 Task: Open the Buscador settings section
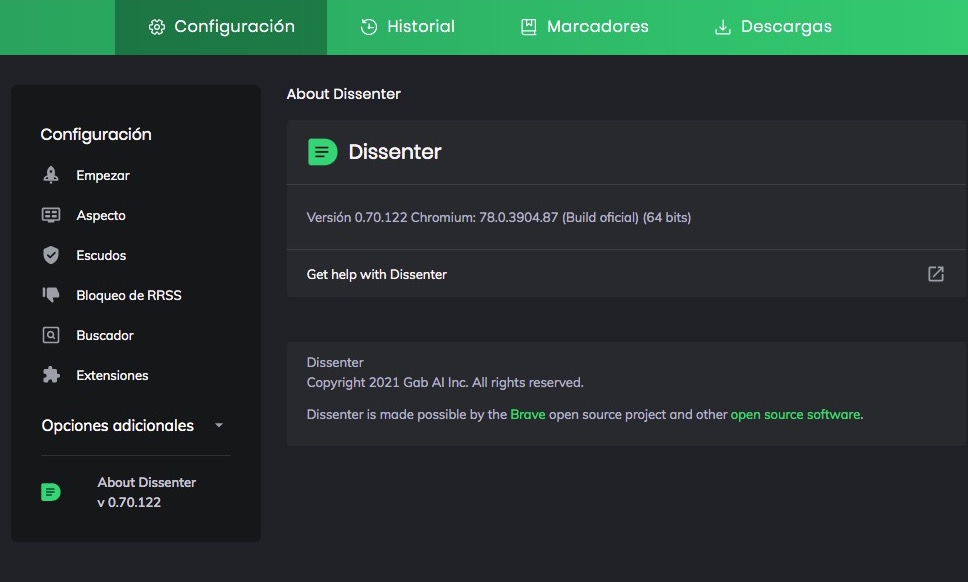pos(104,335)
